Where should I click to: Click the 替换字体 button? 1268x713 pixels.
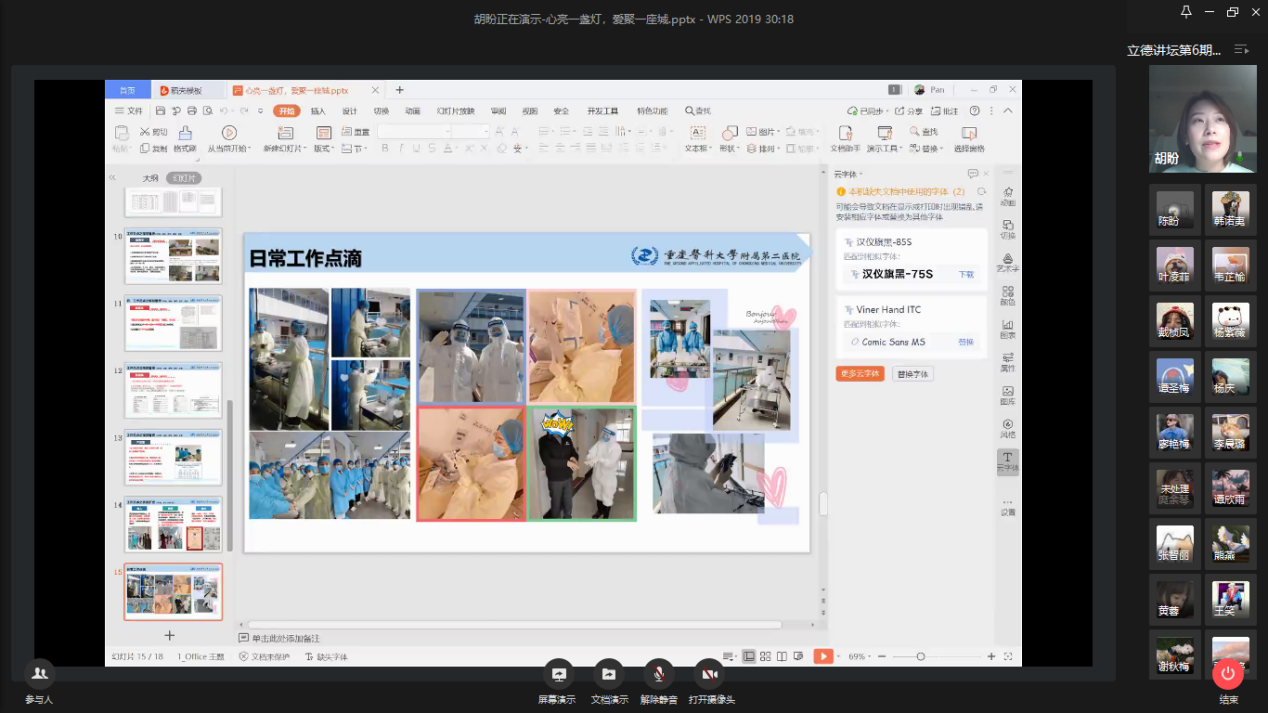point(912,374)
